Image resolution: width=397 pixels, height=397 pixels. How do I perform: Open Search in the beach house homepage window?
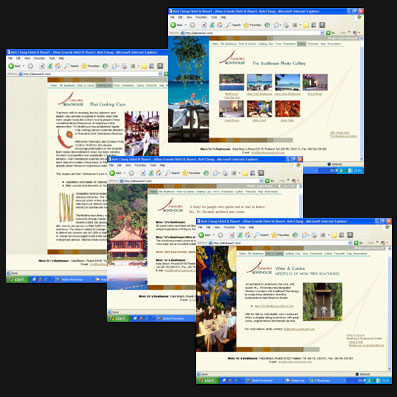tap(172, 173)
